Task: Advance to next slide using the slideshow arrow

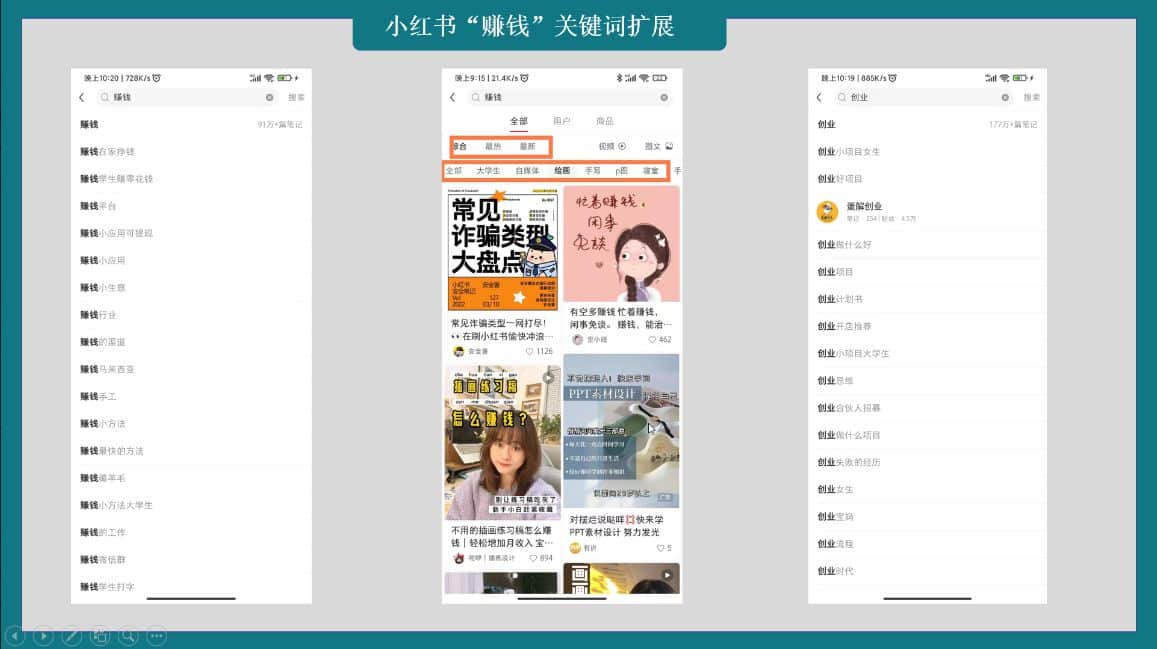Action: 43,635
